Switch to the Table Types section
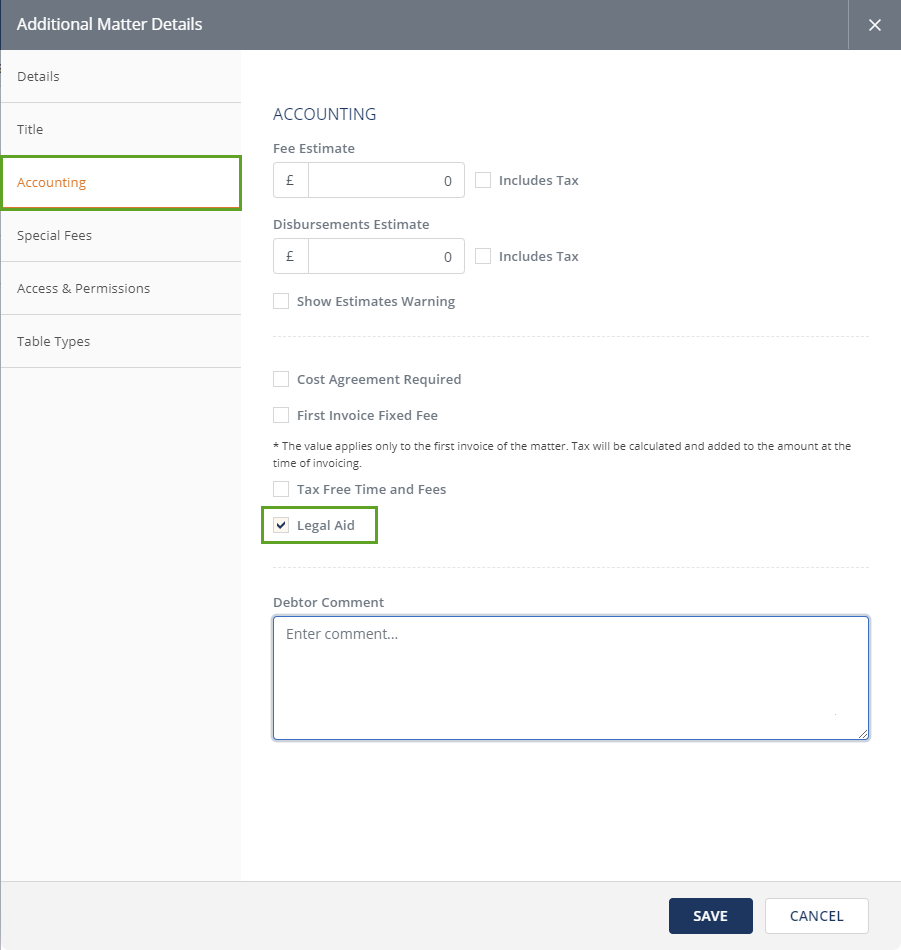 [120, 342]
